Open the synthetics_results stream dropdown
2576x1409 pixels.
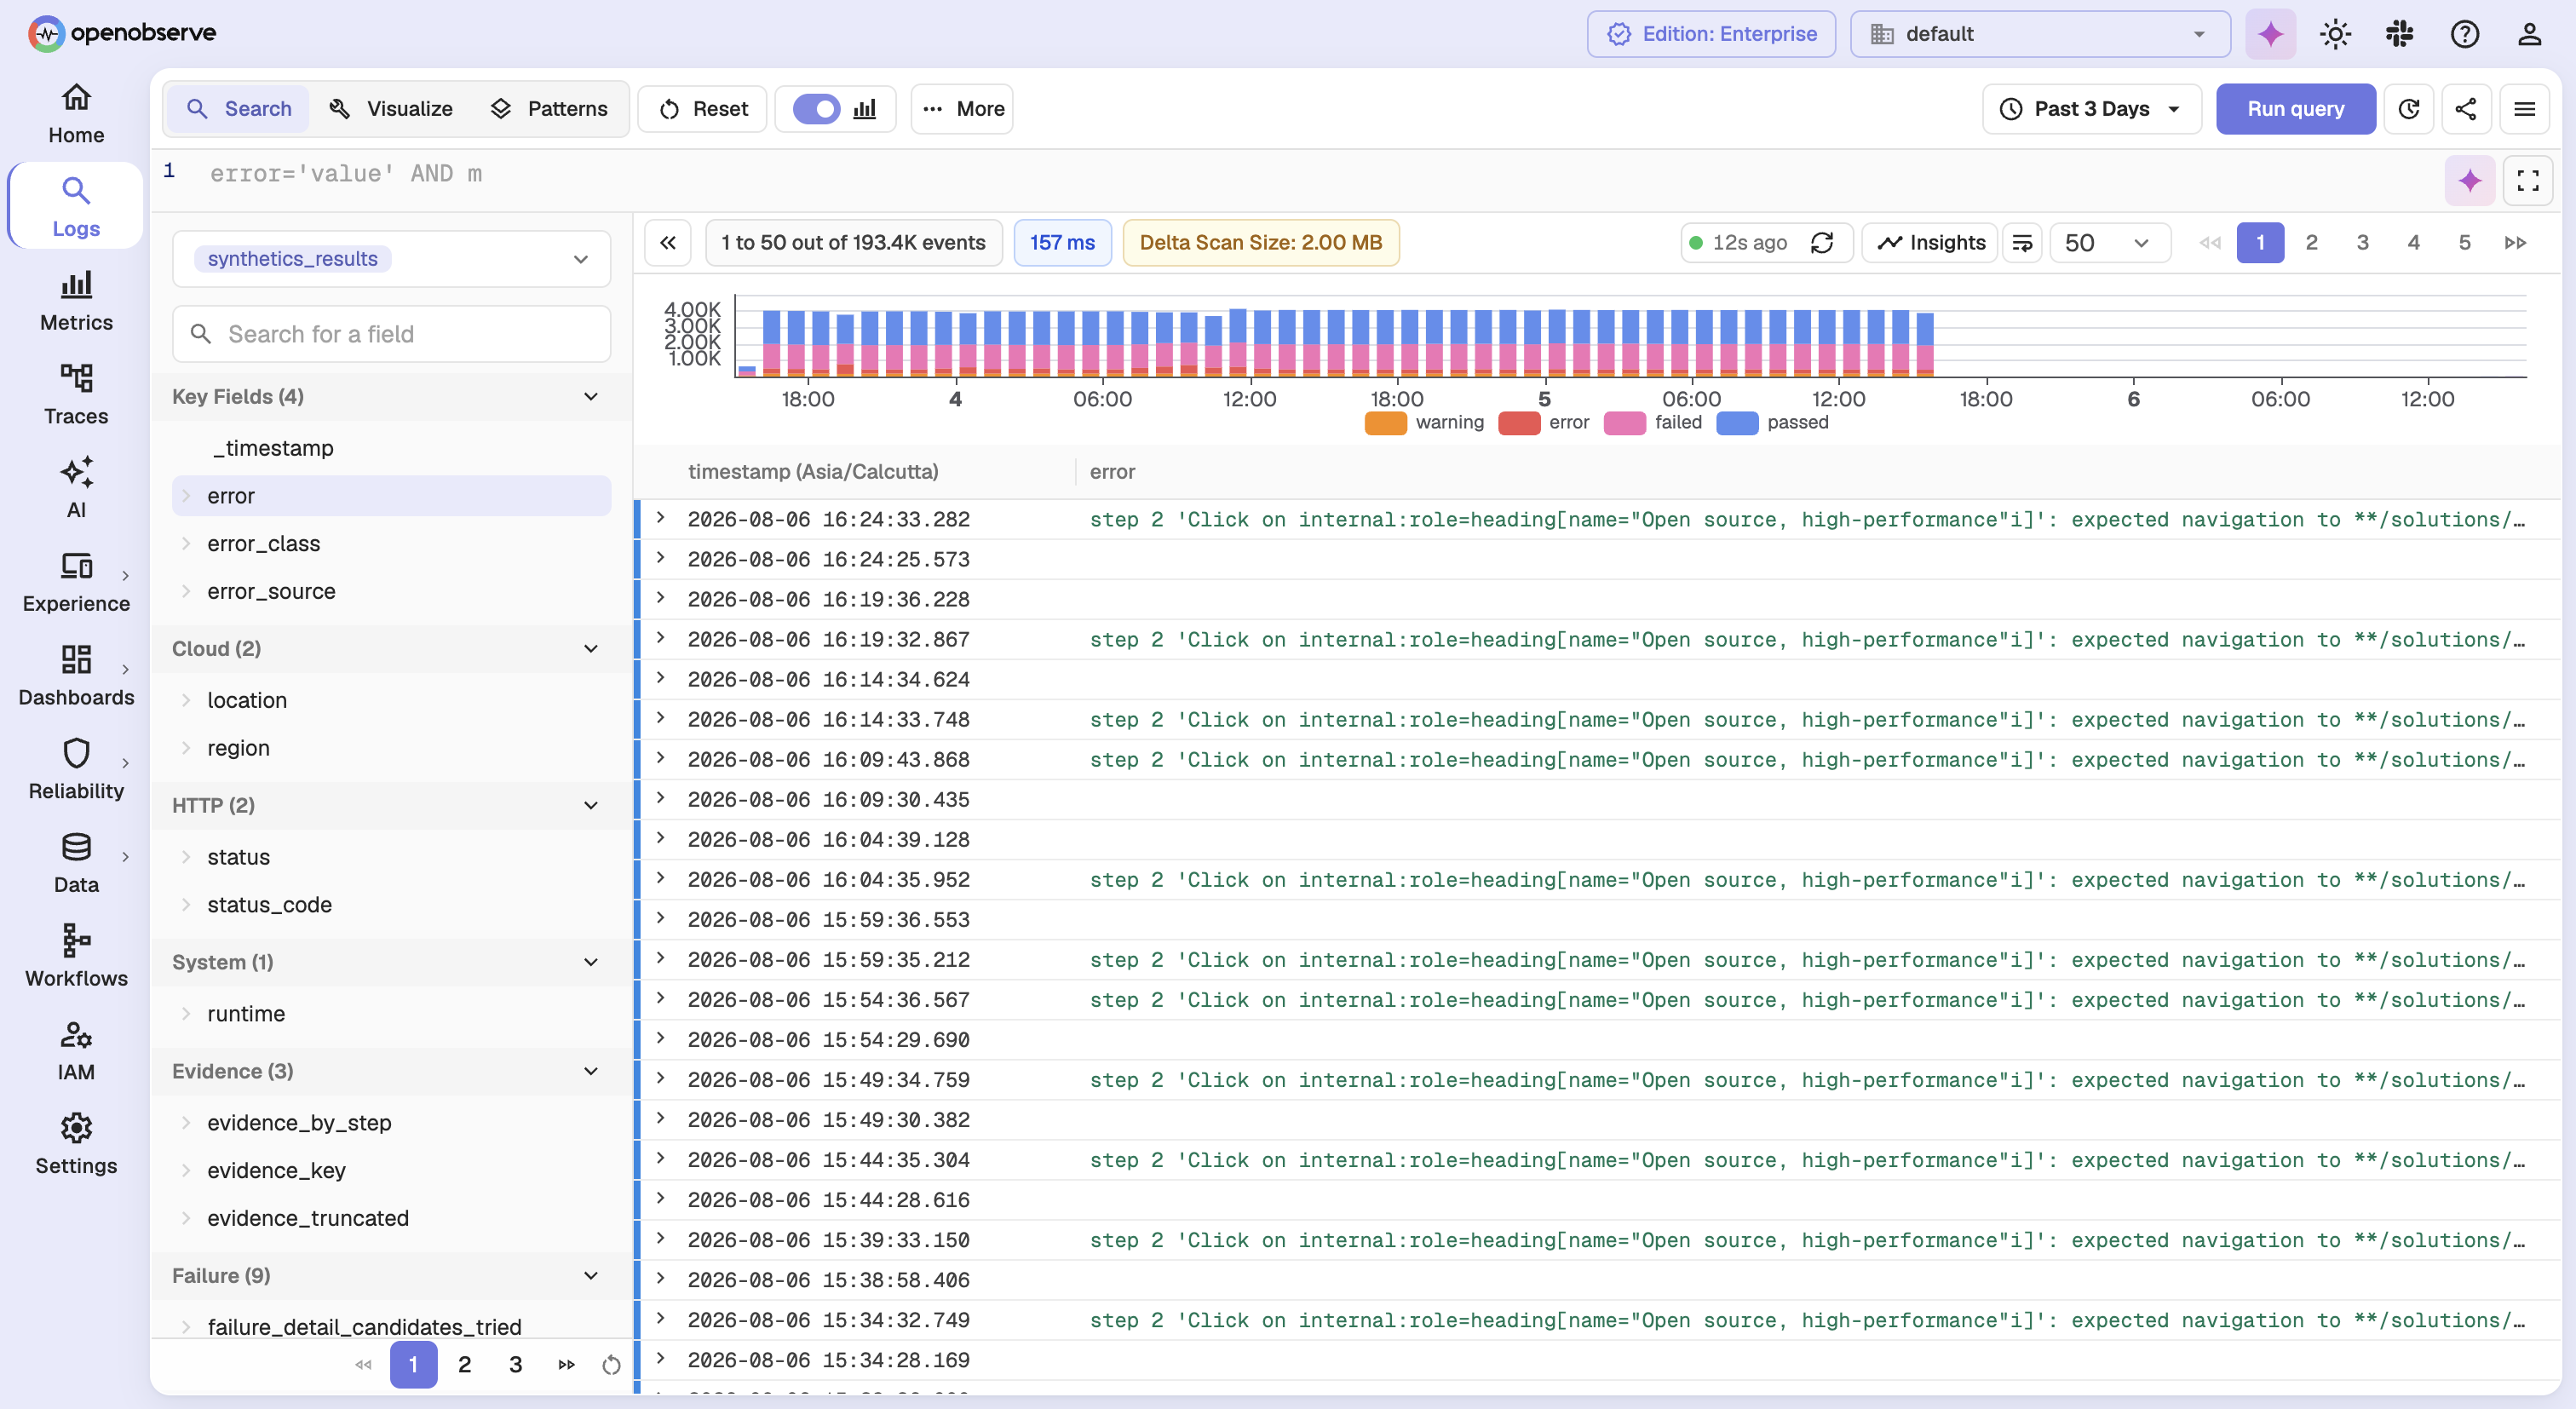point(391,259)
